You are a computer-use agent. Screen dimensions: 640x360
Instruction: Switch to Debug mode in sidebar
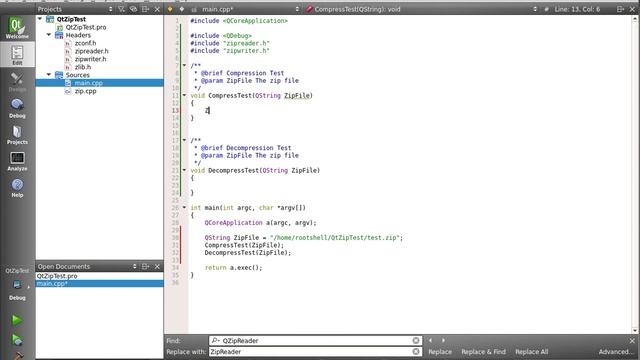pos(17,108)
